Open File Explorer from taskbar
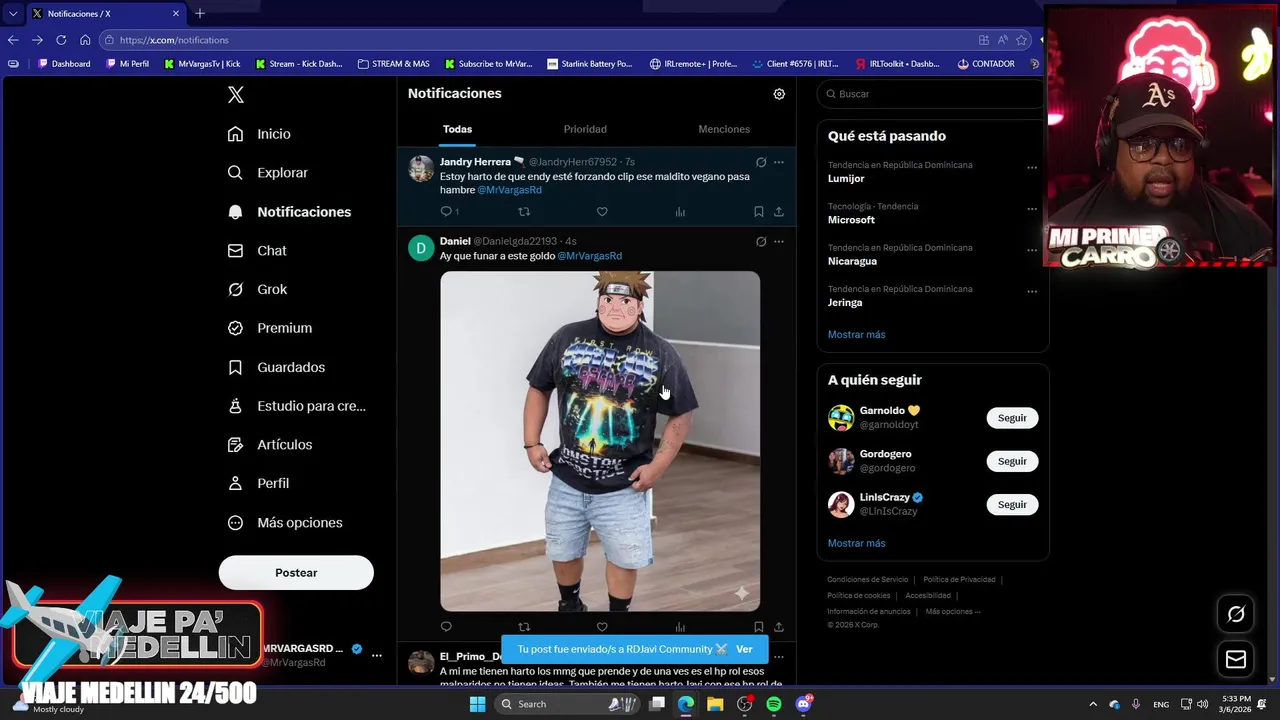The height and width of the screenshot is (720, 1280). pyautogui.click(x=715, y=704)
